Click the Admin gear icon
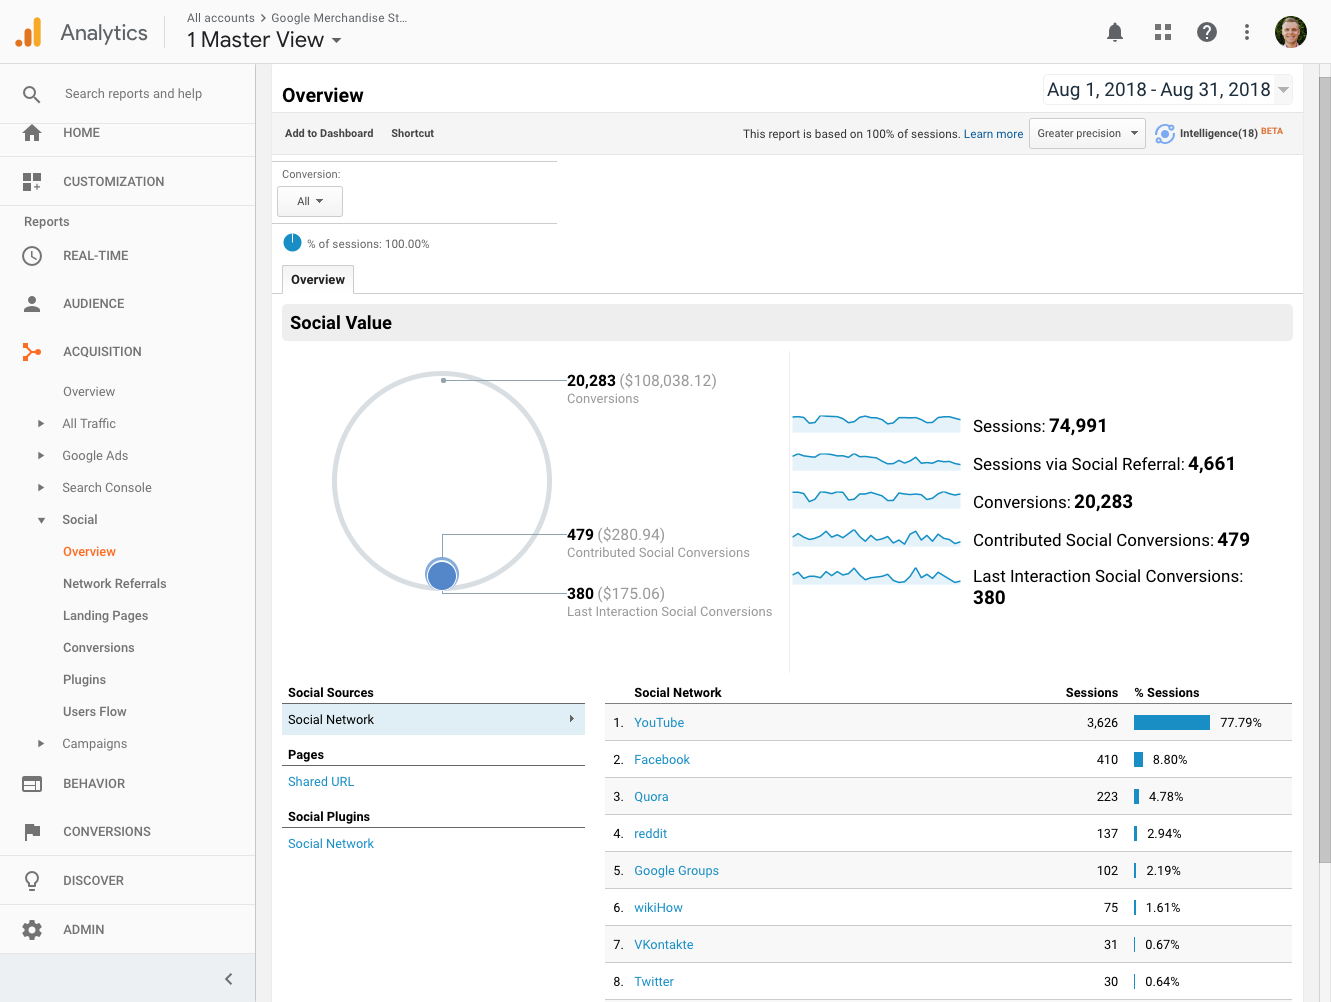 tap(32, 930)
